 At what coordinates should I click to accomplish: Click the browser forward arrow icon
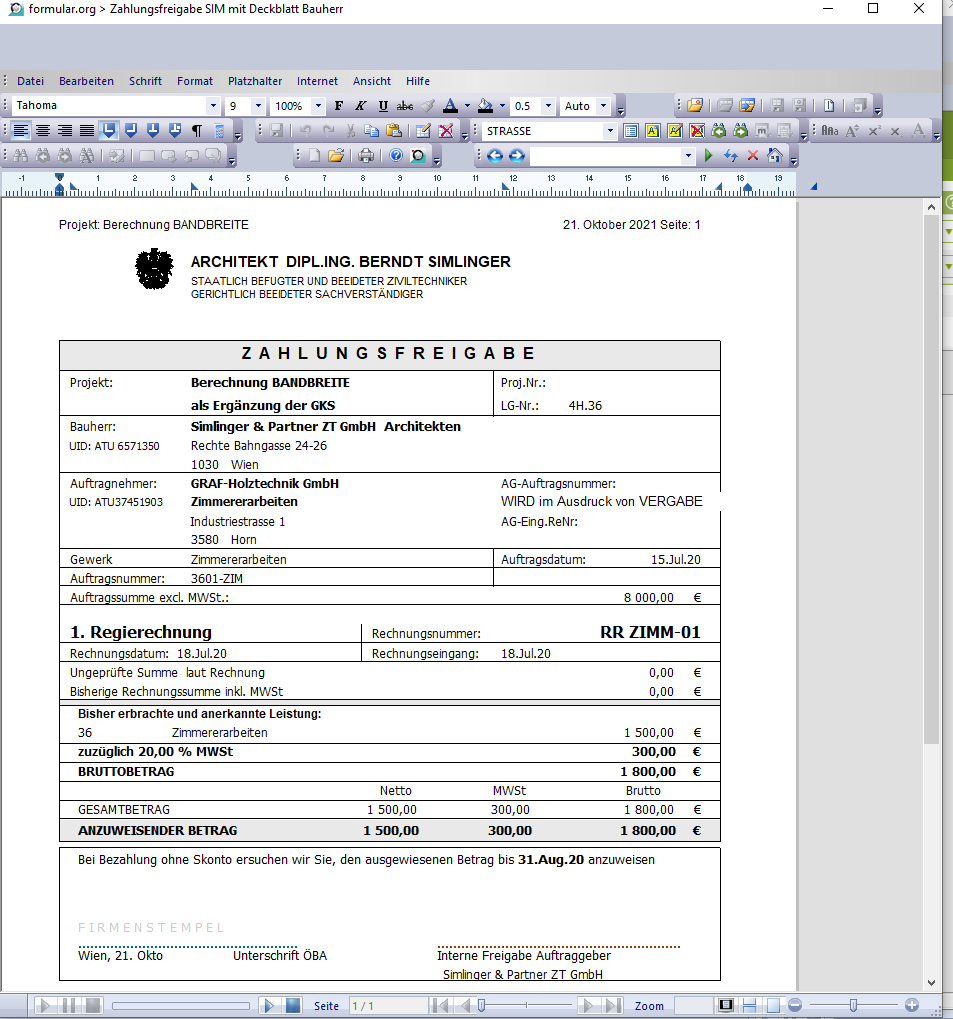(x=517, y=155)
